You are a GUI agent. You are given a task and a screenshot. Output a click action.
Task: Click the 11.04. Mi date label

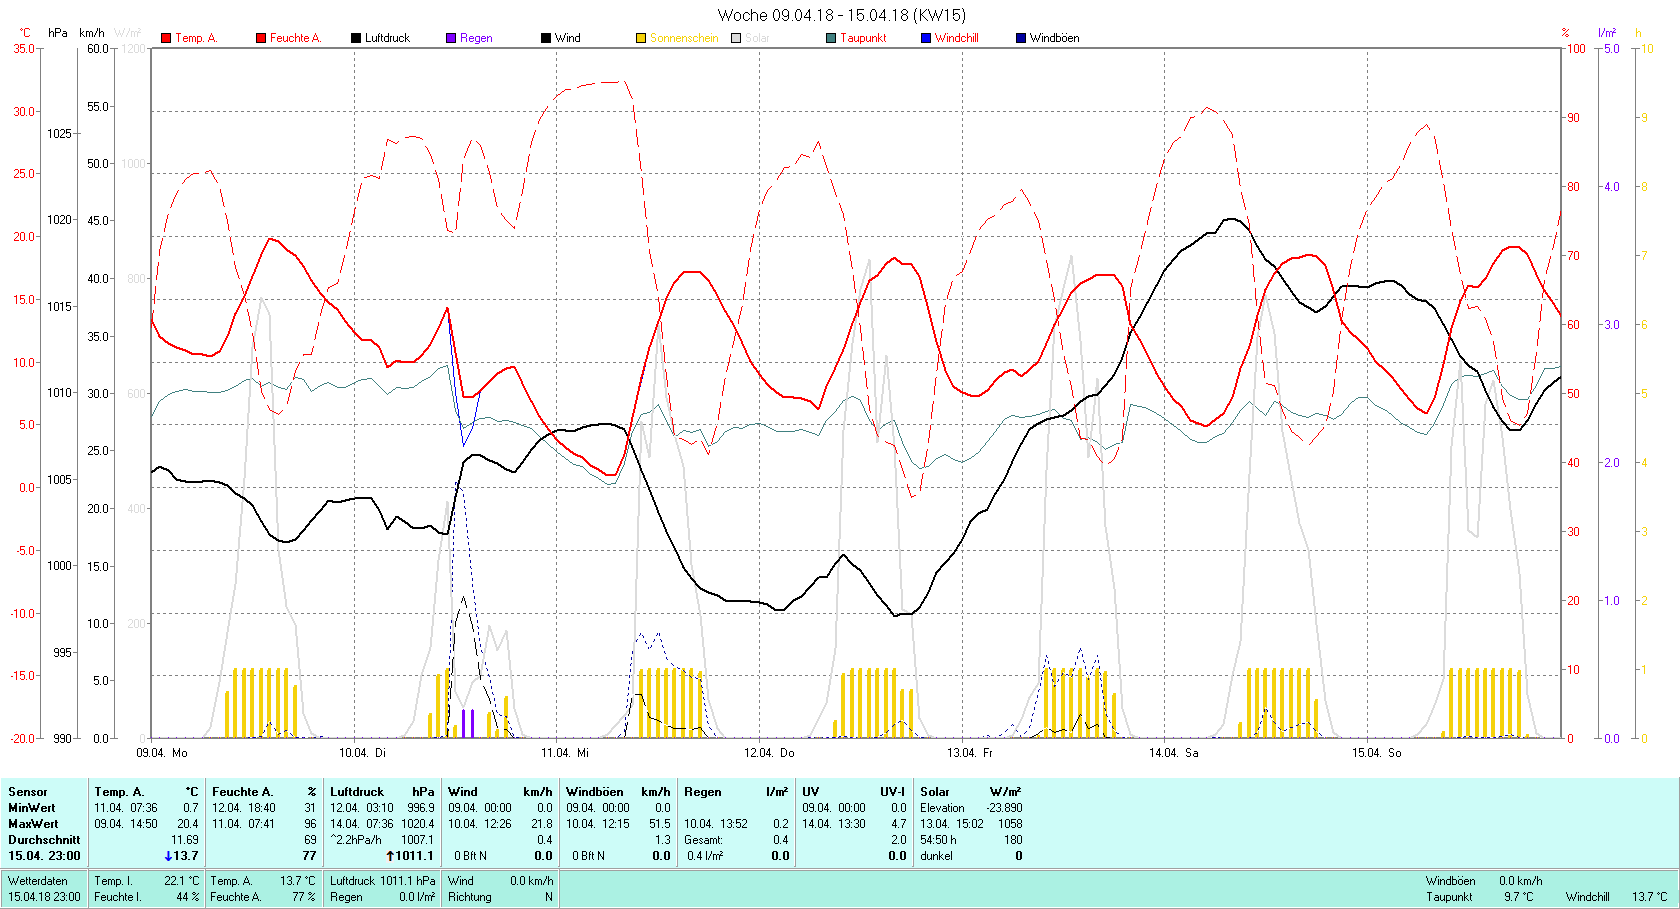565,752
